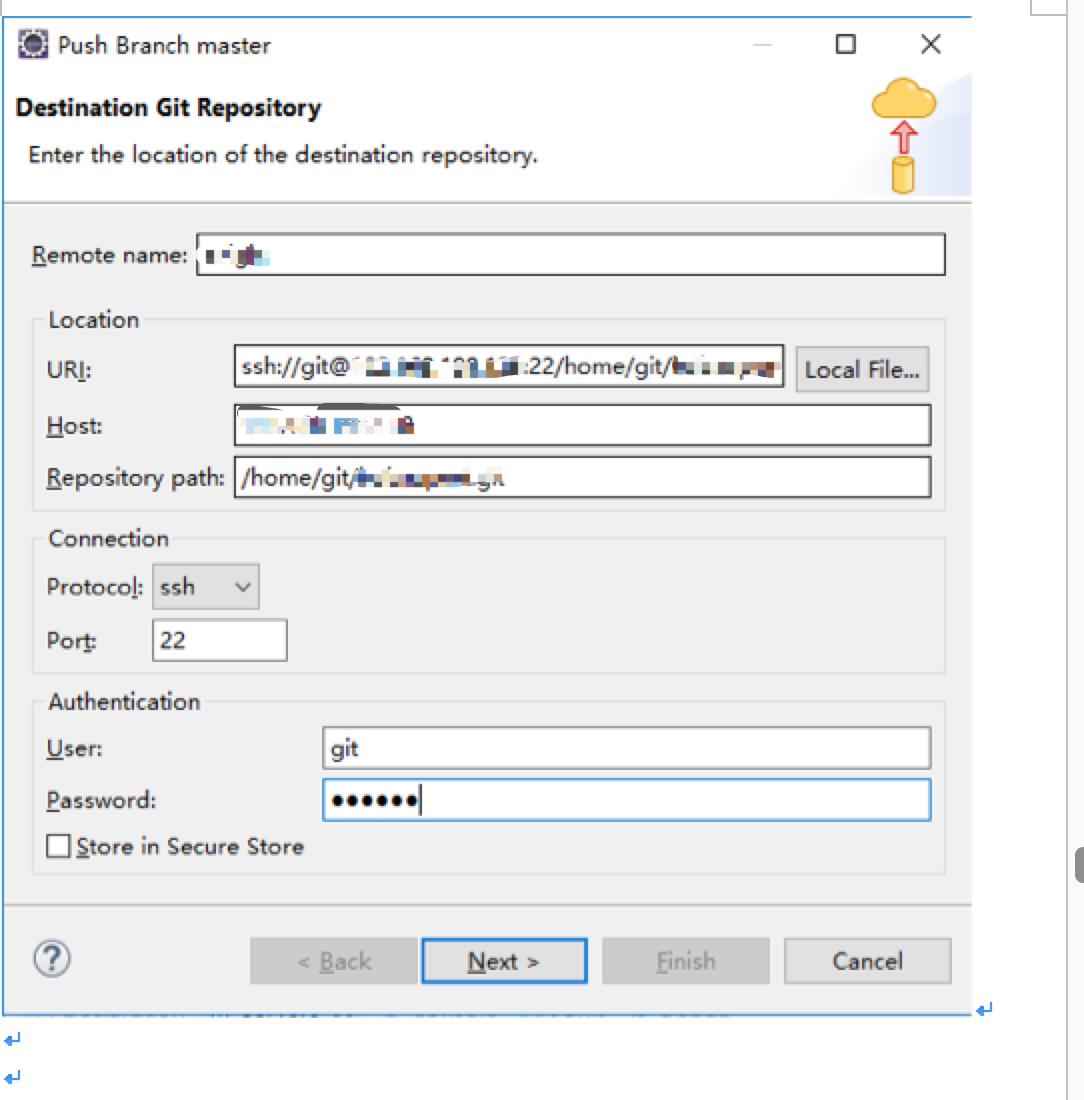Screen dimensions: 1084x1100
Task: Close the Push Branch master dialog
Action: [x=930, y=45]
